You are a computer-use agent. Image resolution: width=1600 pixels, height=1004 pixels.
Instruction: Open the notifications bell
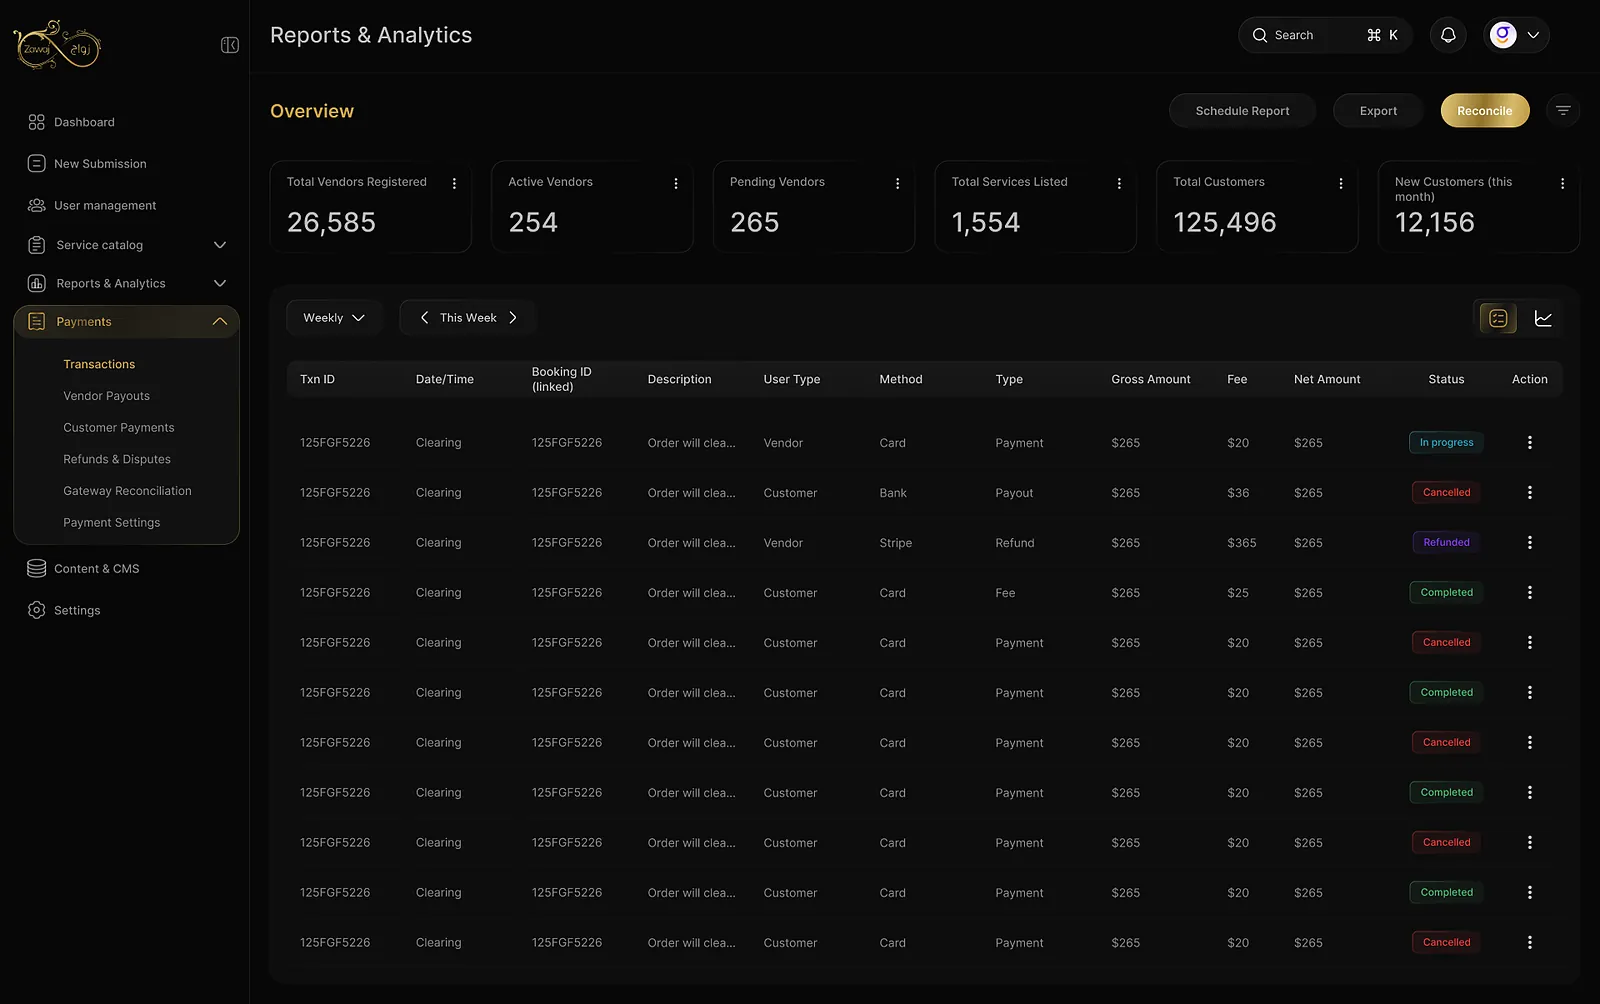click(1448, 35)
